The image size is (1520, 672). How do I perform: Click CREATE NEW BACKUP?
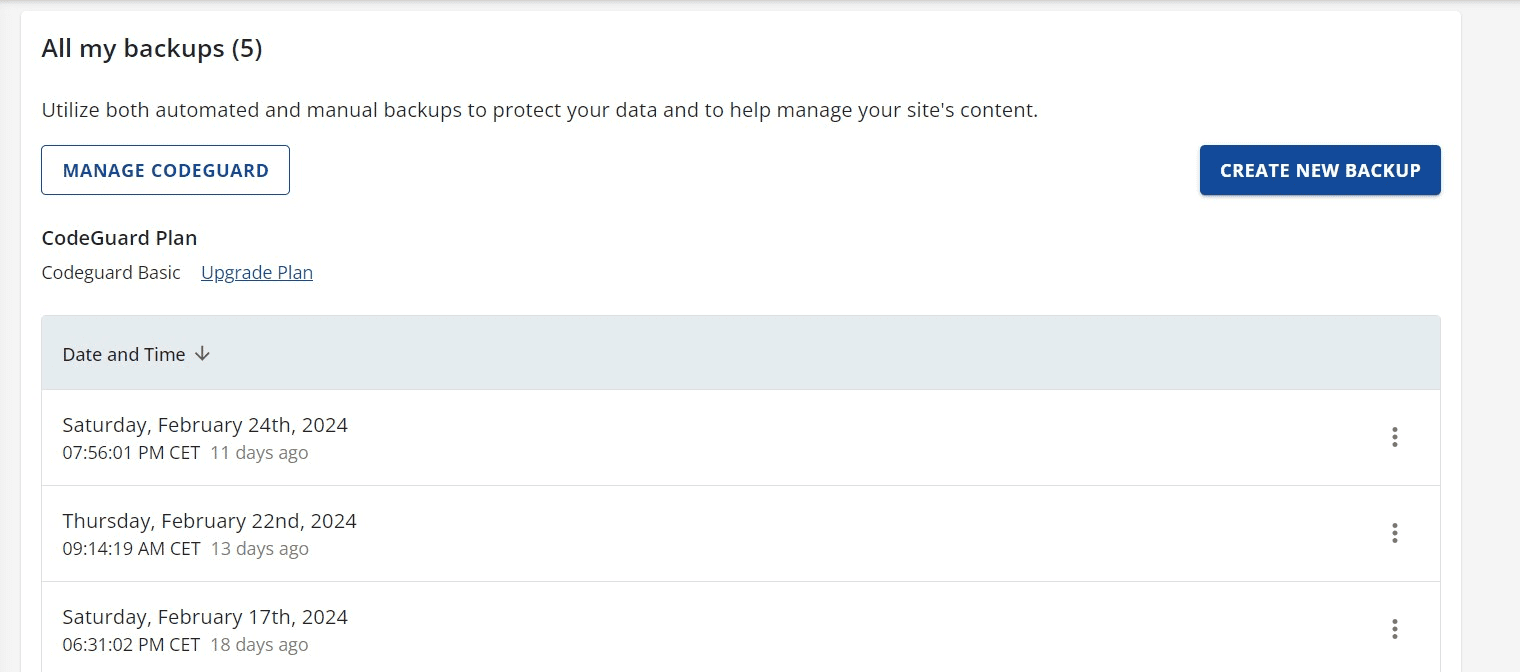(1320, 169)
